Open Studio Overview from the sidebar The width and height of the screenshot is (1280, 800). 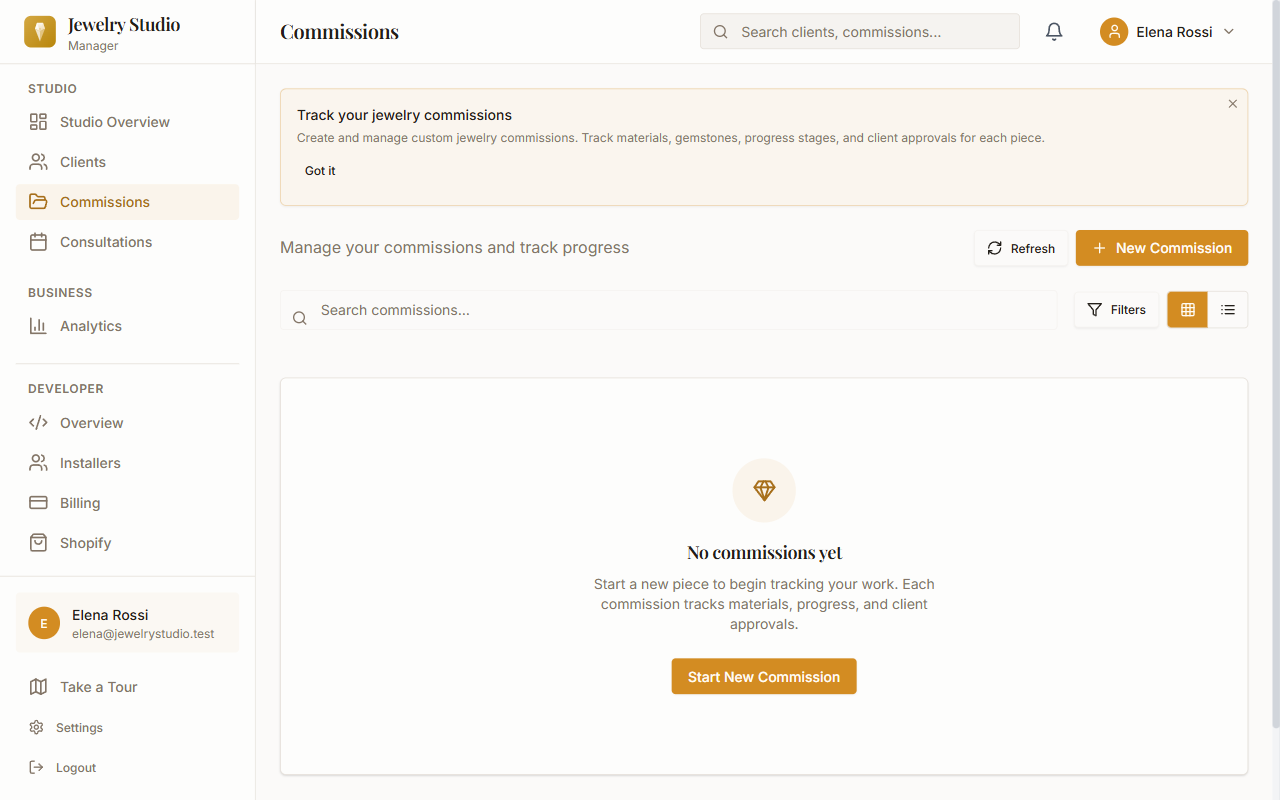click(x=114, y=121)
